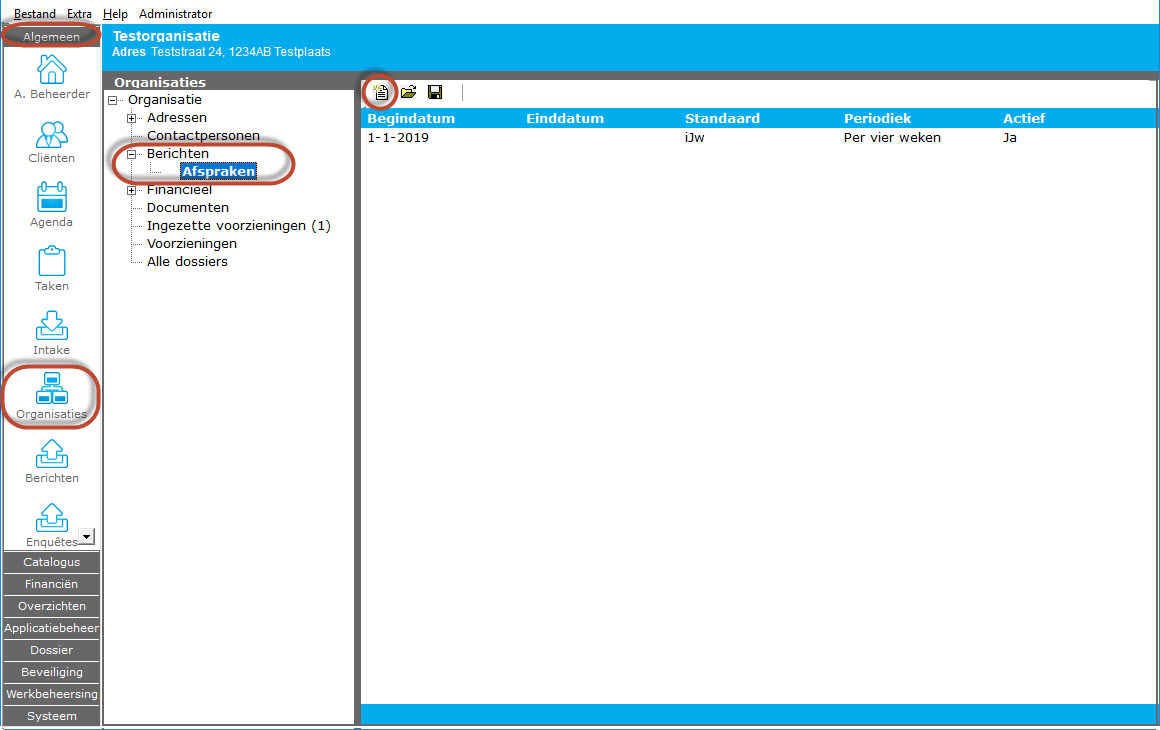Expand the Adressen tree node
Image resolution: width=1160 pixels, height=730 pixels.
[x=131, y=118]
